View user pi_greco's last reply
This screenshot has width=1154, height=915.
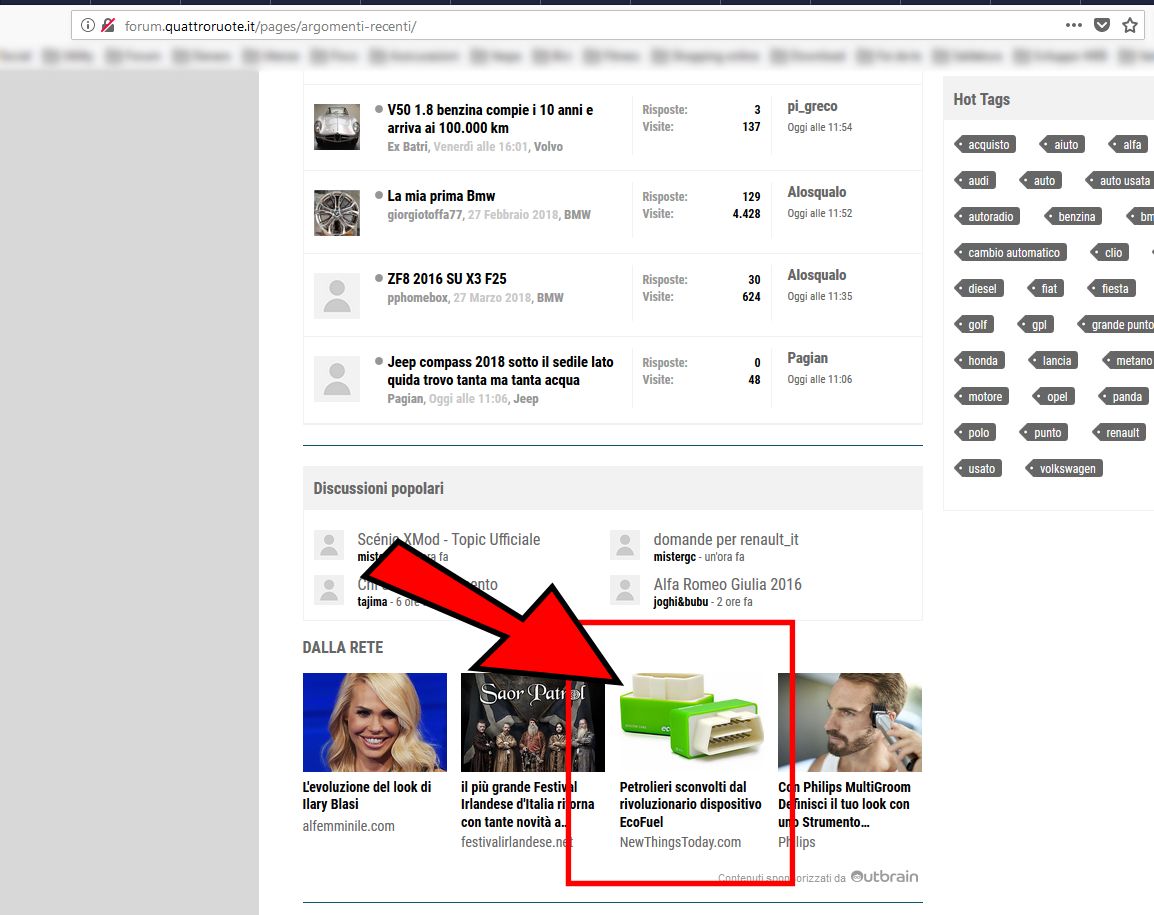[812, 106]
